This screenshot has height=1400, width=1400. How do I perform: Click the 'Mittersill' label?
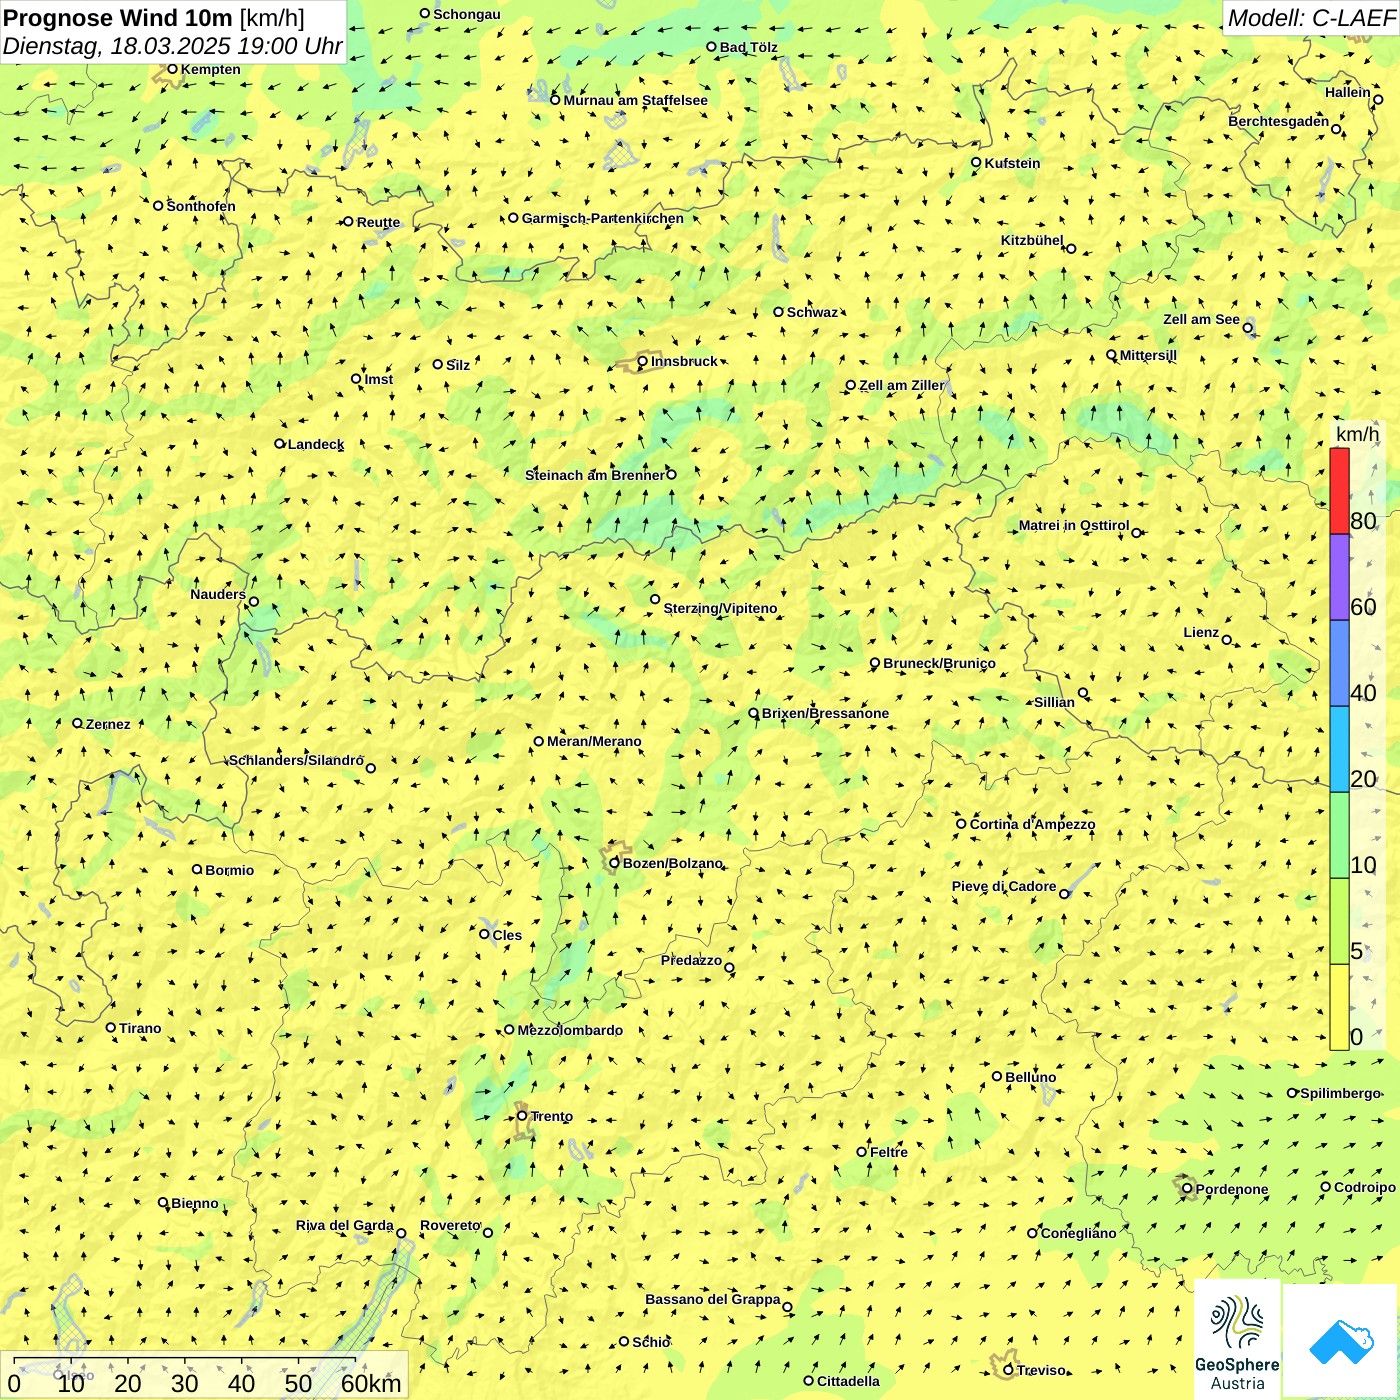[1149, 355]
